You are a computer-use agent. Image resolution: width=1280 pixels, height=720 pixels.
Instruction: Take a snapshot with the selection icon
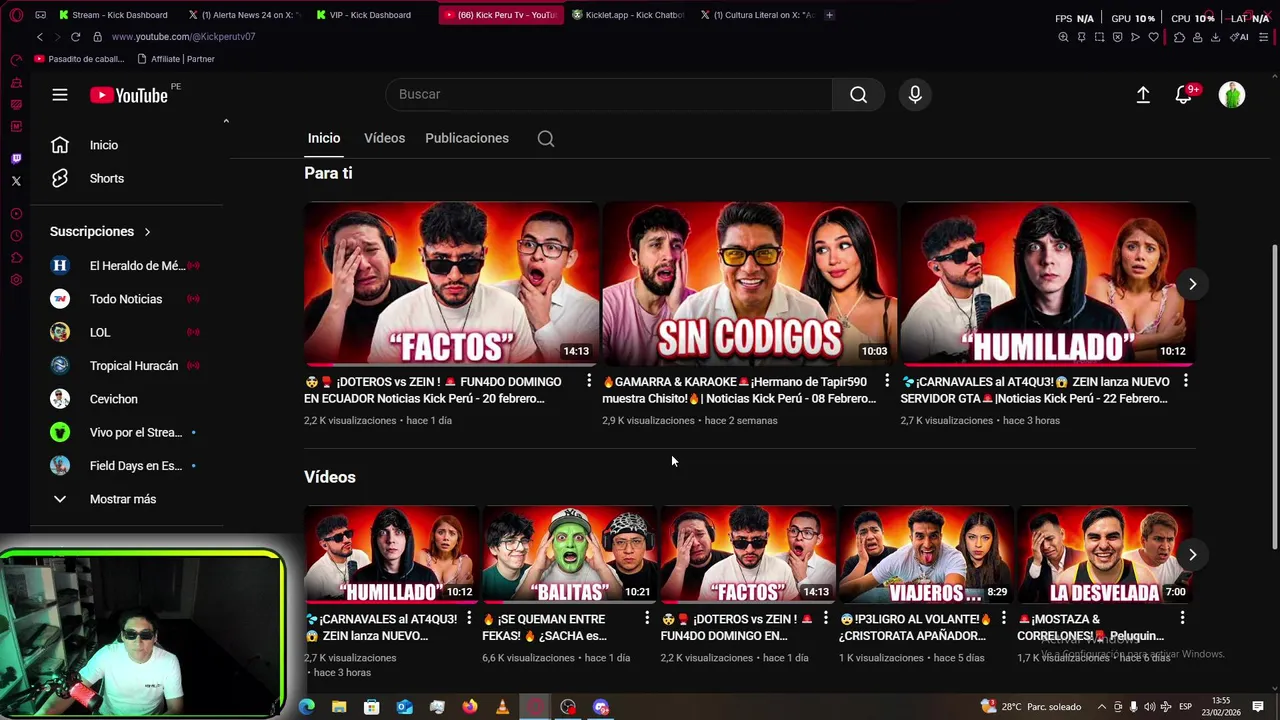pyautogui.click(x=1099, y=37)
